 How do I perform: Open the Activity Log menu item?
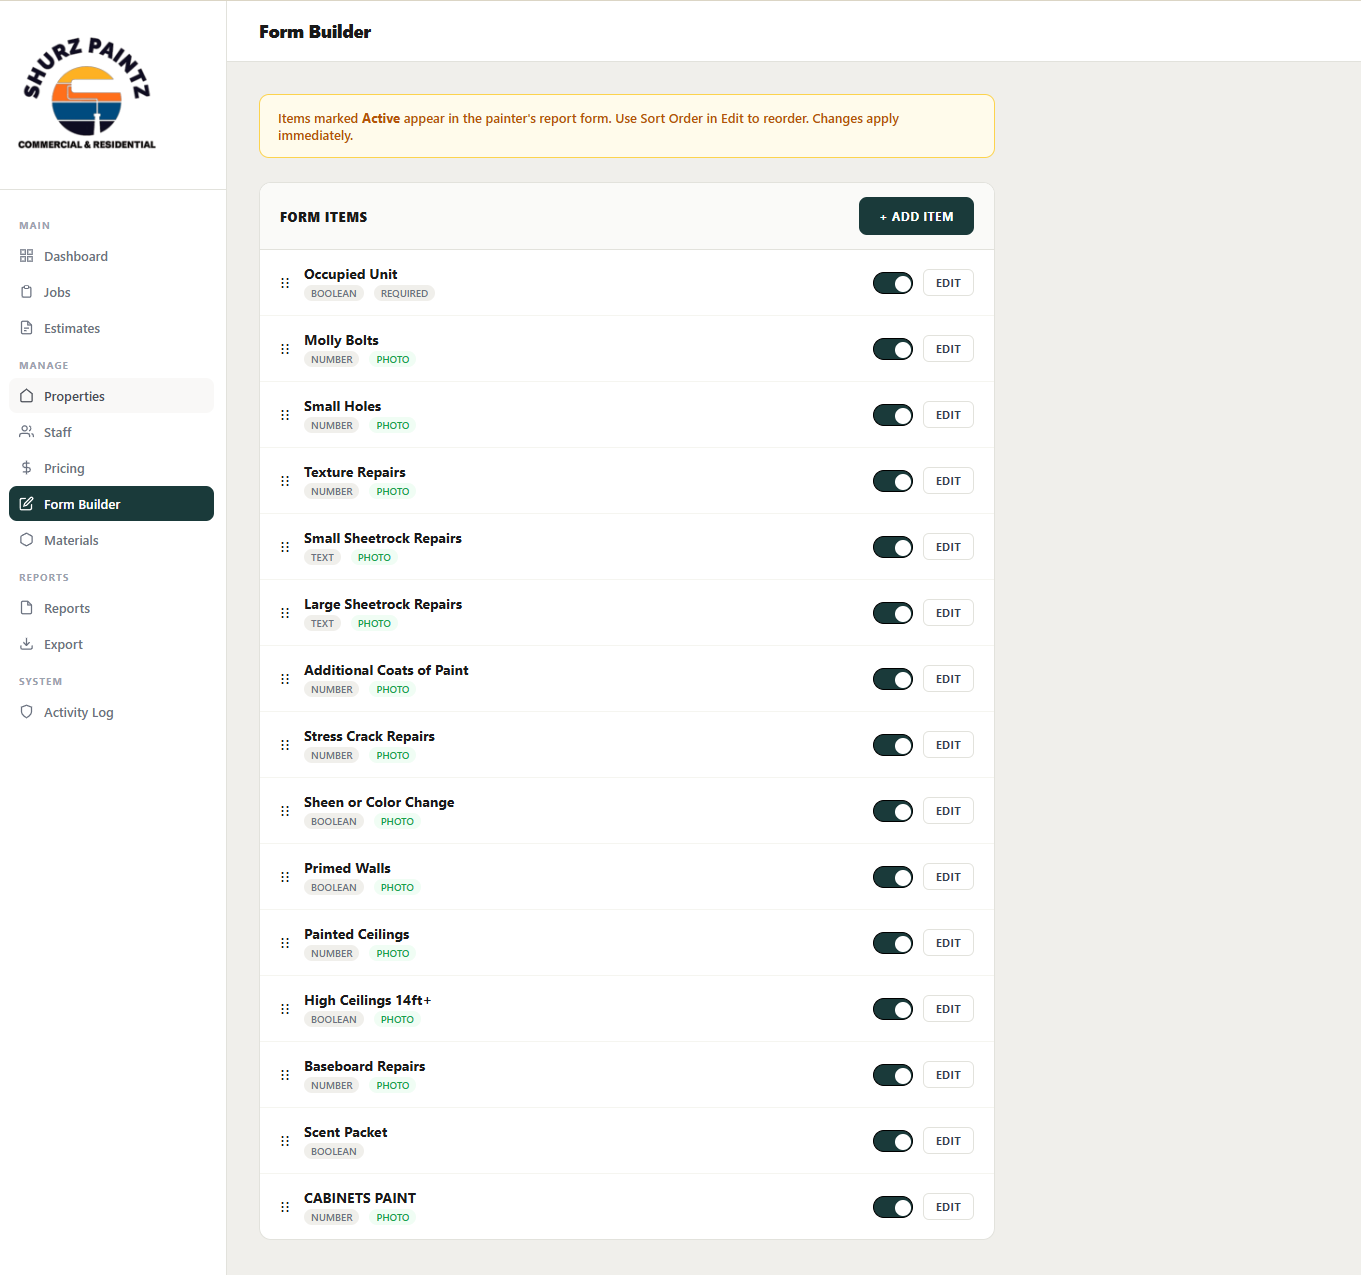[x=111, y=712]
